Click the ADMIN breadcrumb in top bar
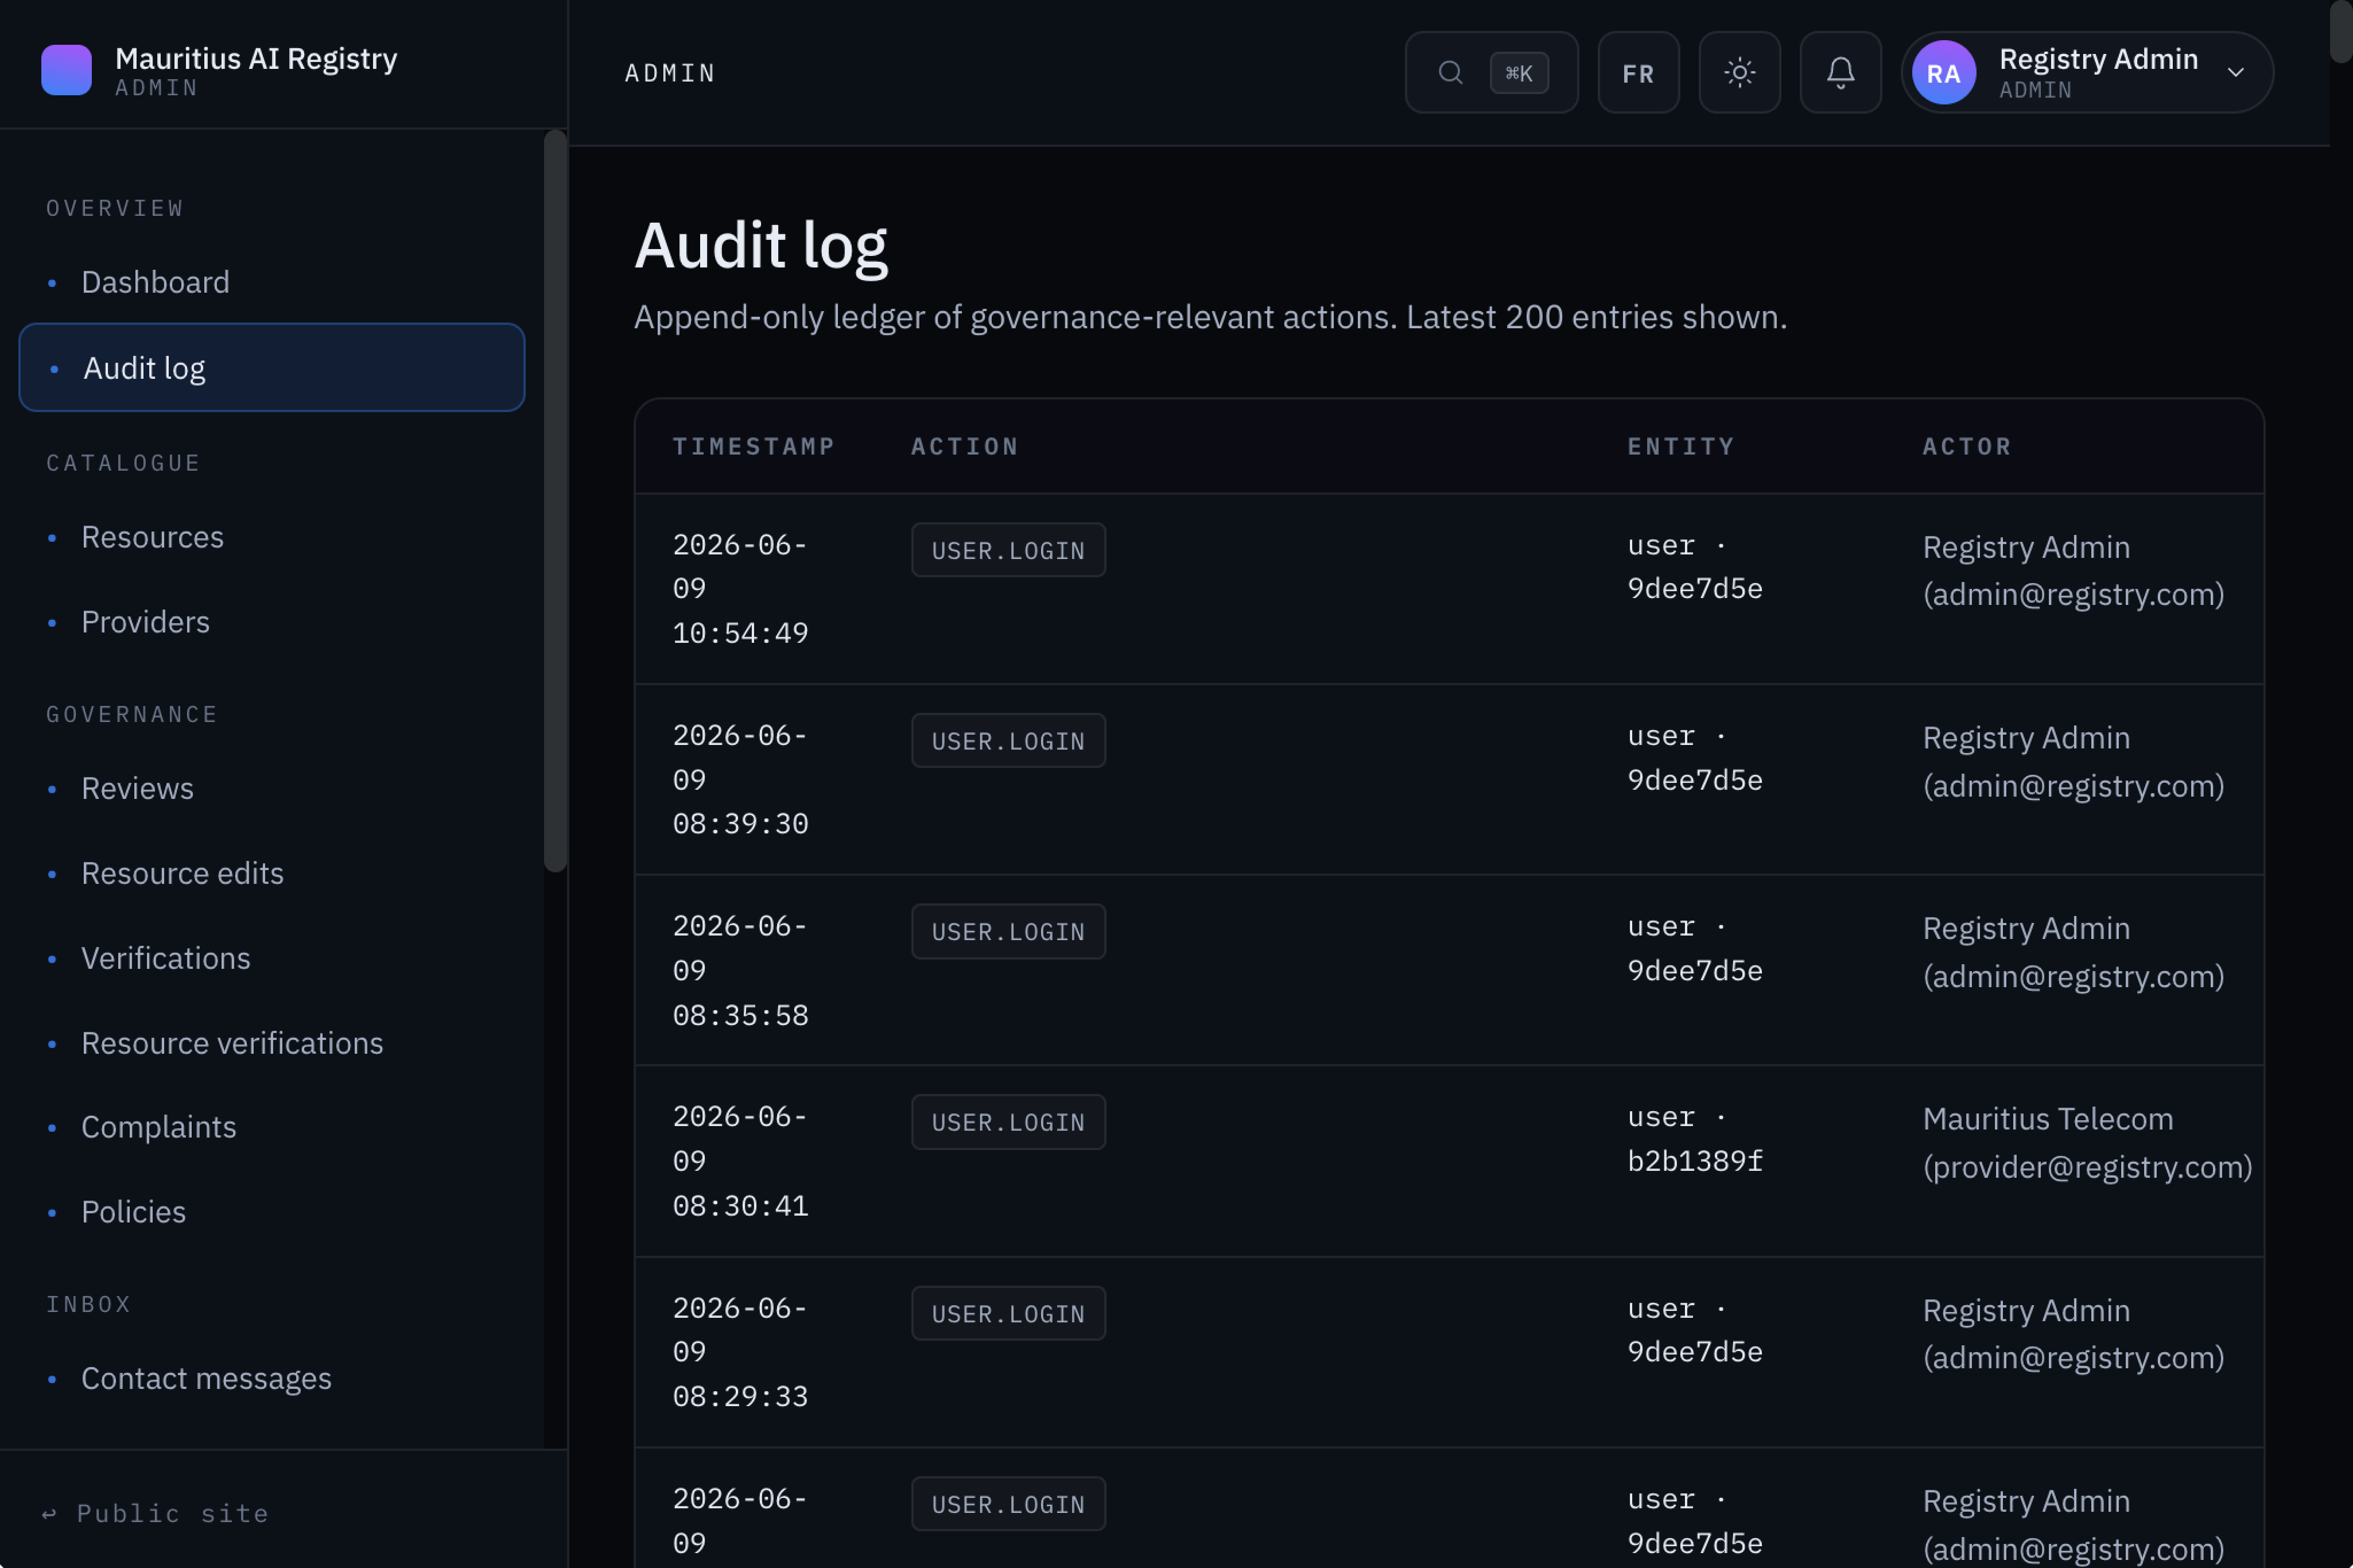The width and height of the screenshot is (2353, 1568). [669, 73]
